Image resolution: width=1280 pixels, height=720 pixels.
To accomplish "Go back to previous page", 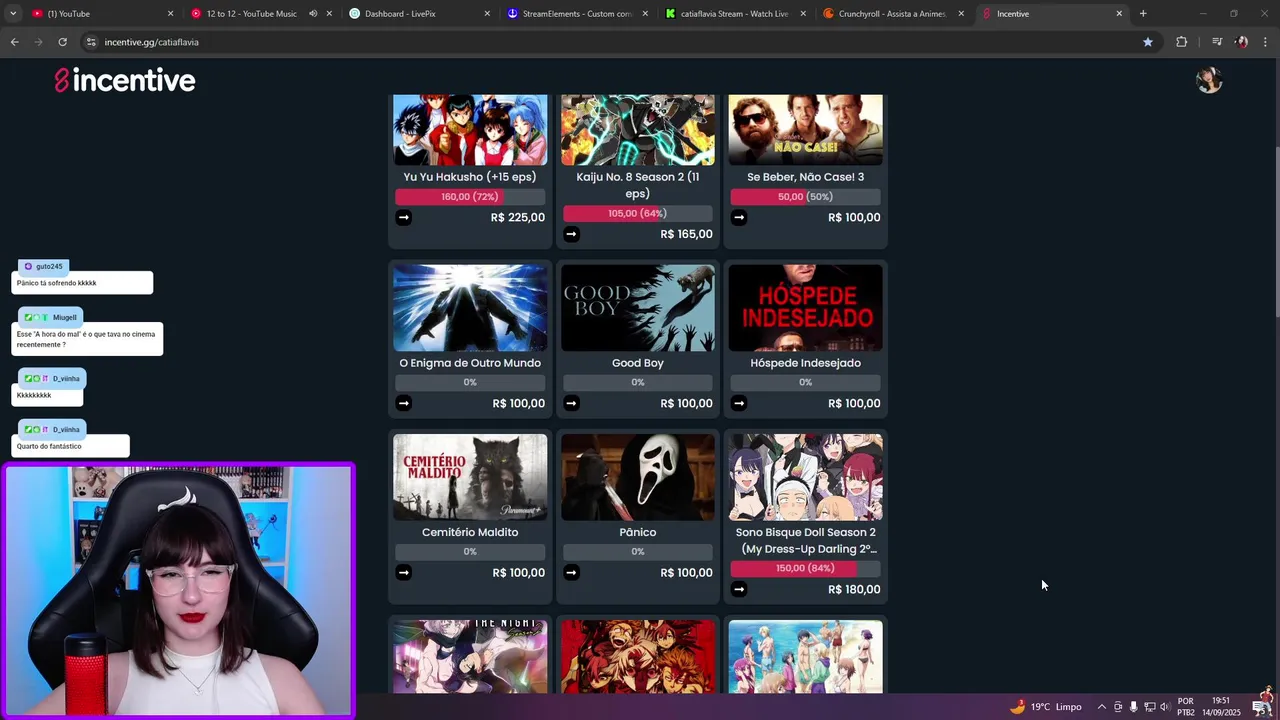I will tap(14, 42).
